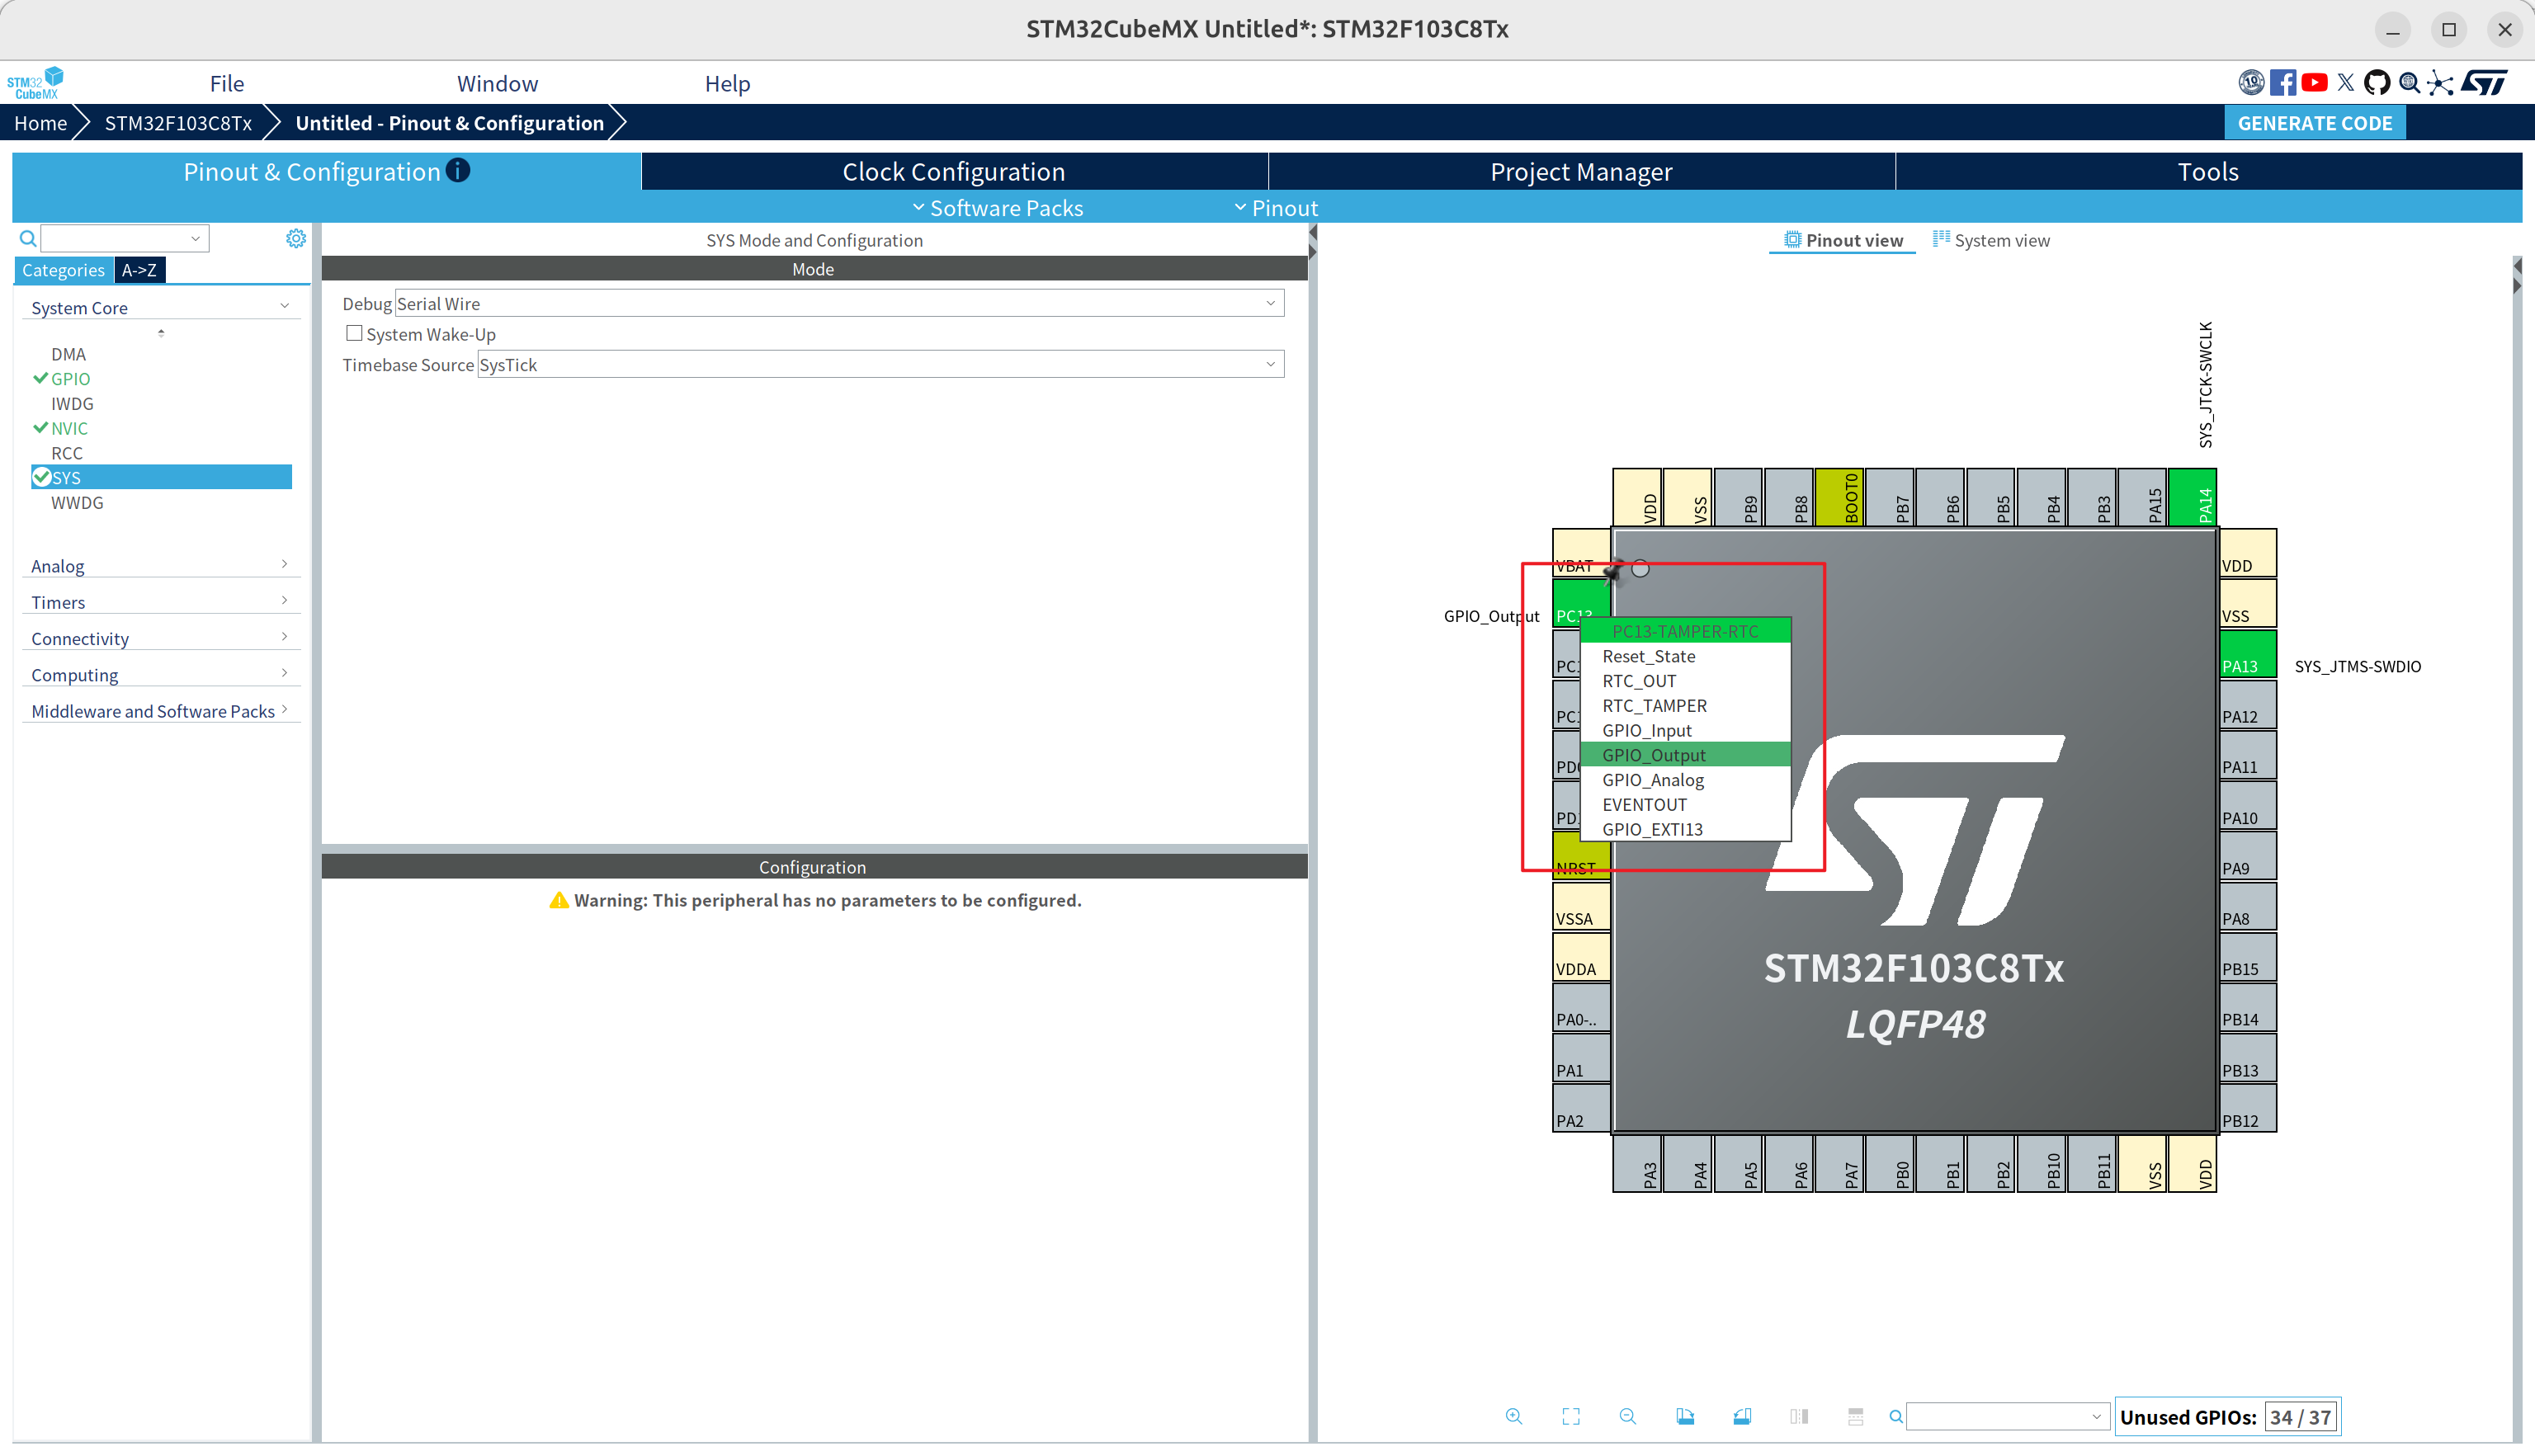The width and height of the screenshot is (2535, 1456).
Task: Click the GENERATE CODE button
Action: (2314, 123)
